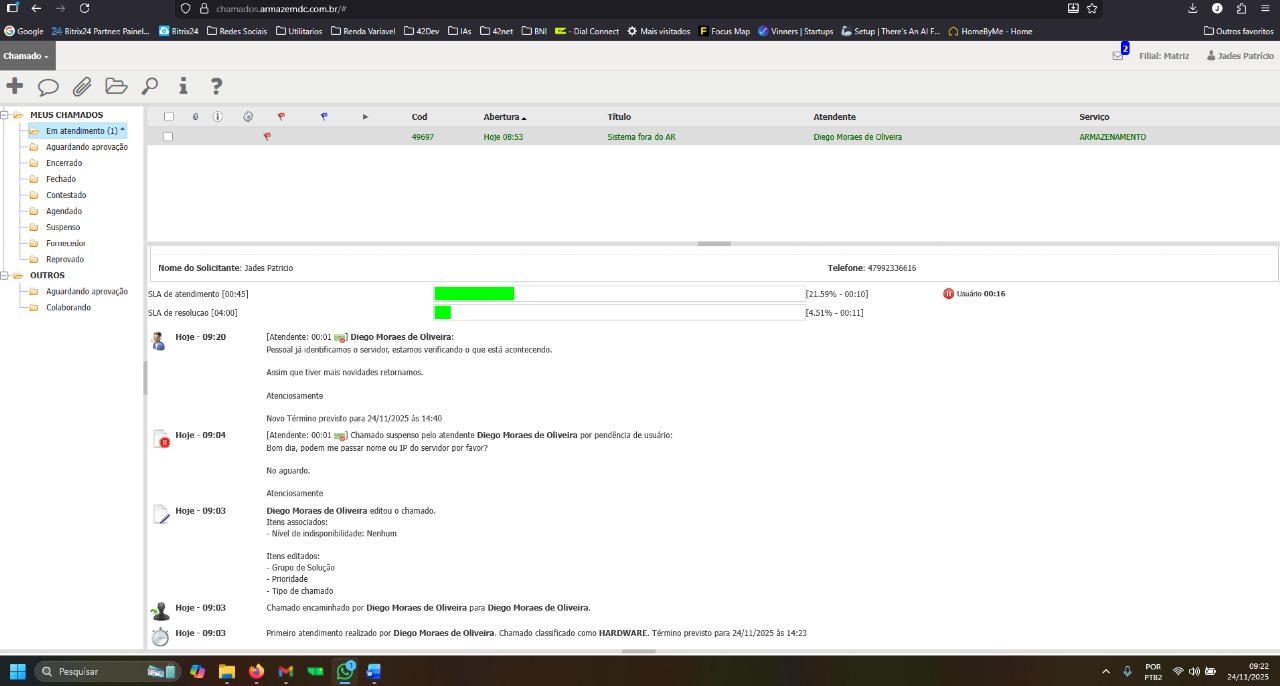Open ticket titled Sistema fora do AR
Image resolution: width=1280 pixels, height=686 pixels.
tap(641, 137)
